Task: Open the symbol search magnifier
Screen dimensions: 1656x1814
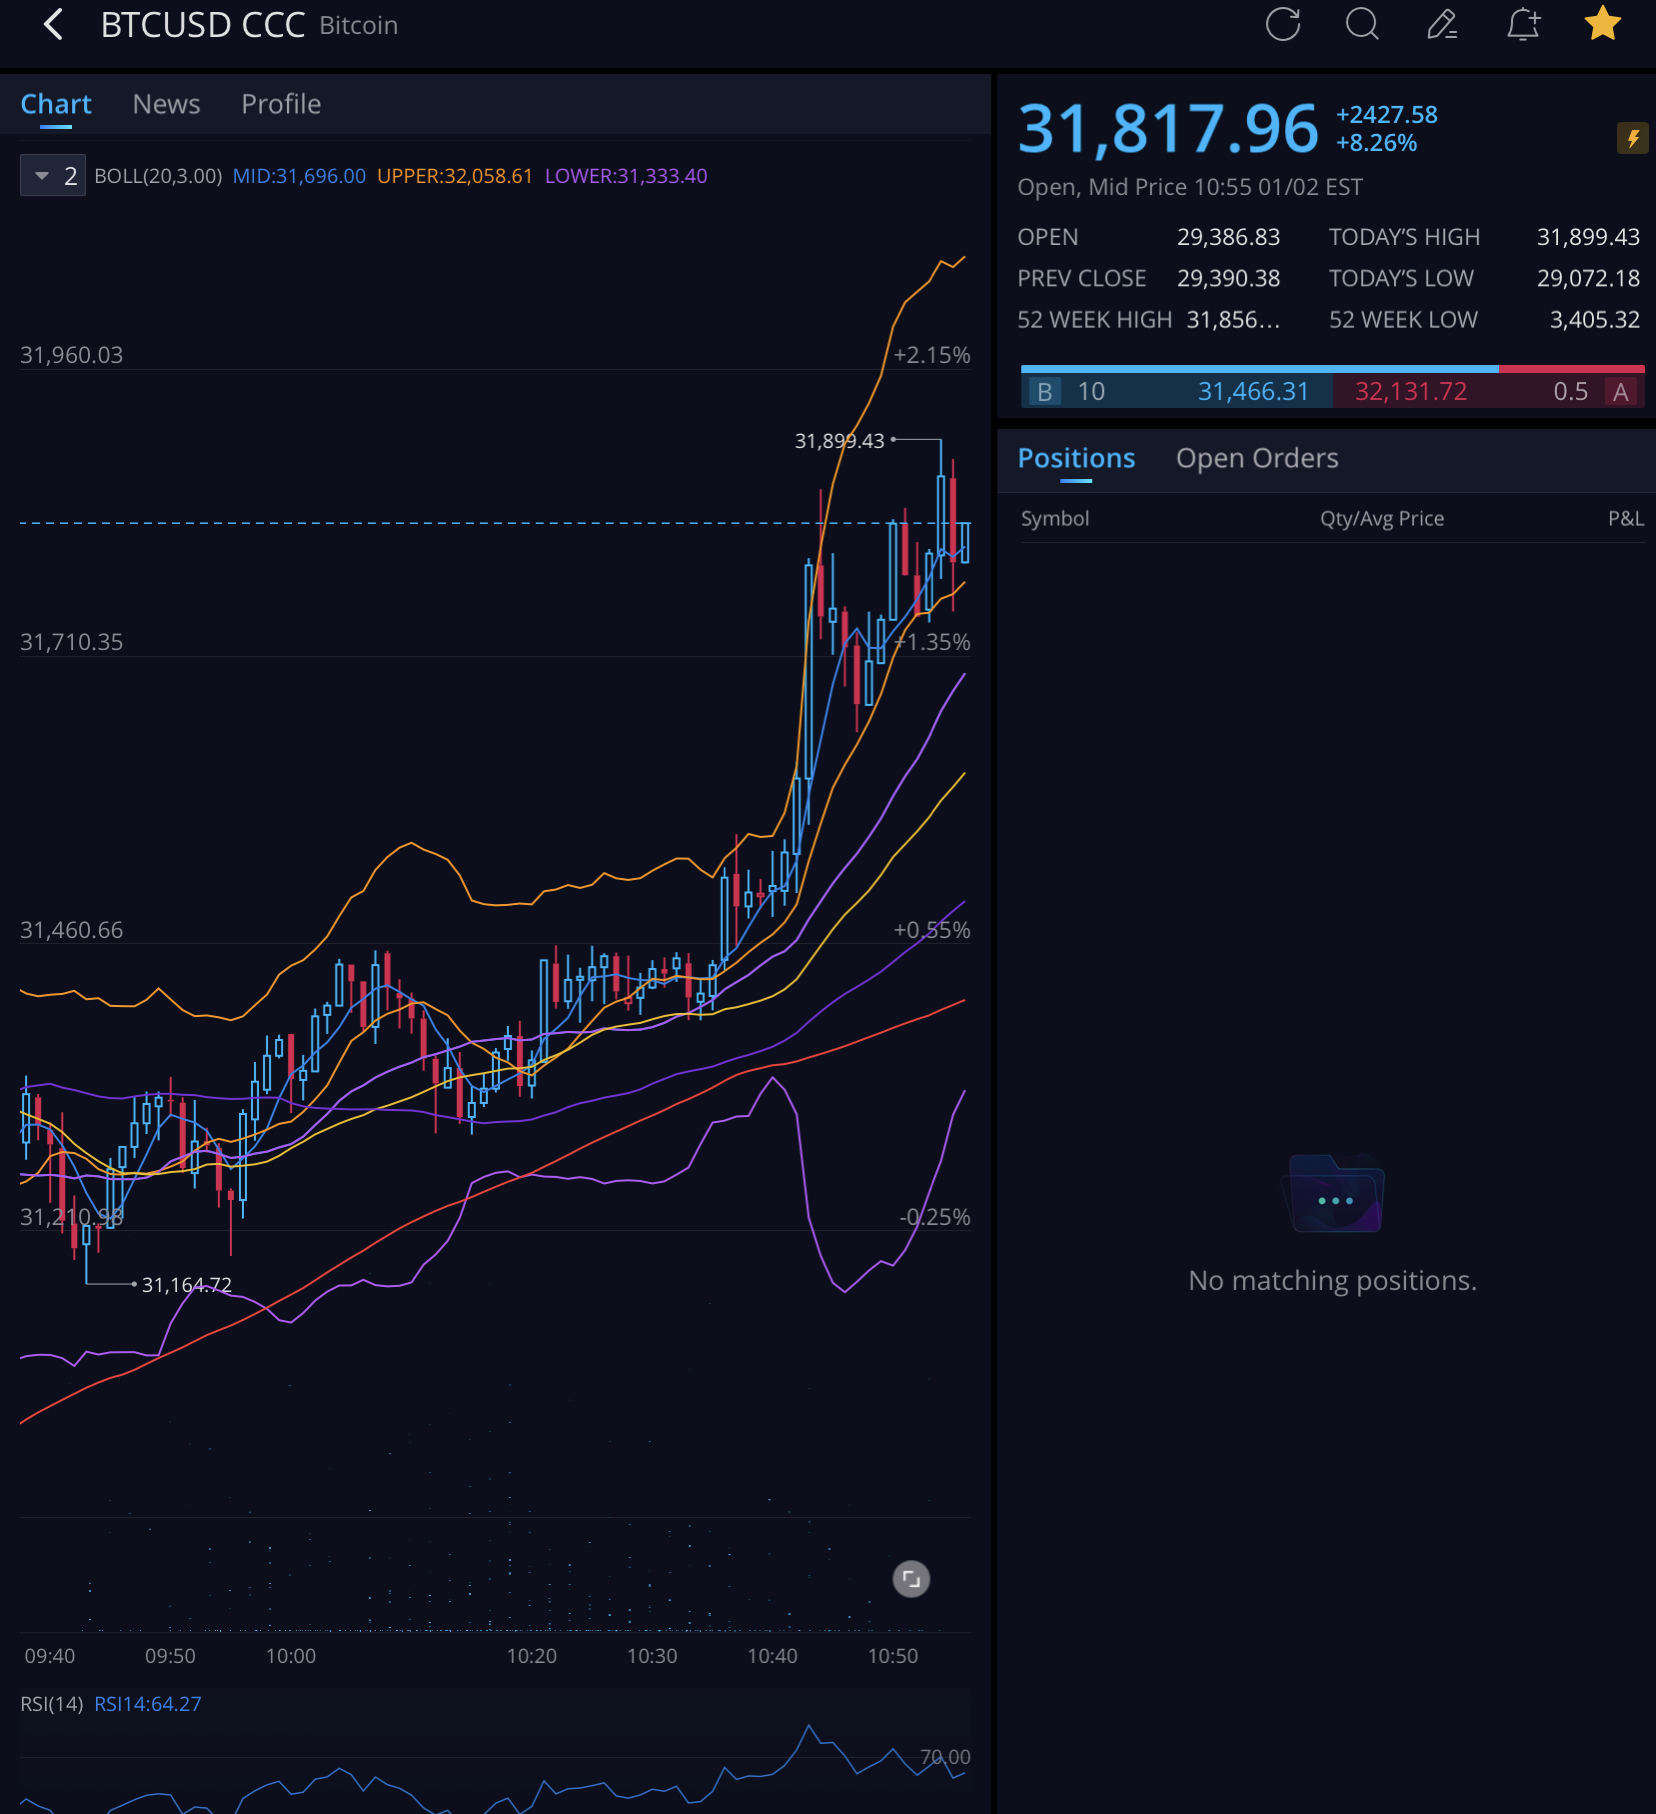Action: point(1361,25)
